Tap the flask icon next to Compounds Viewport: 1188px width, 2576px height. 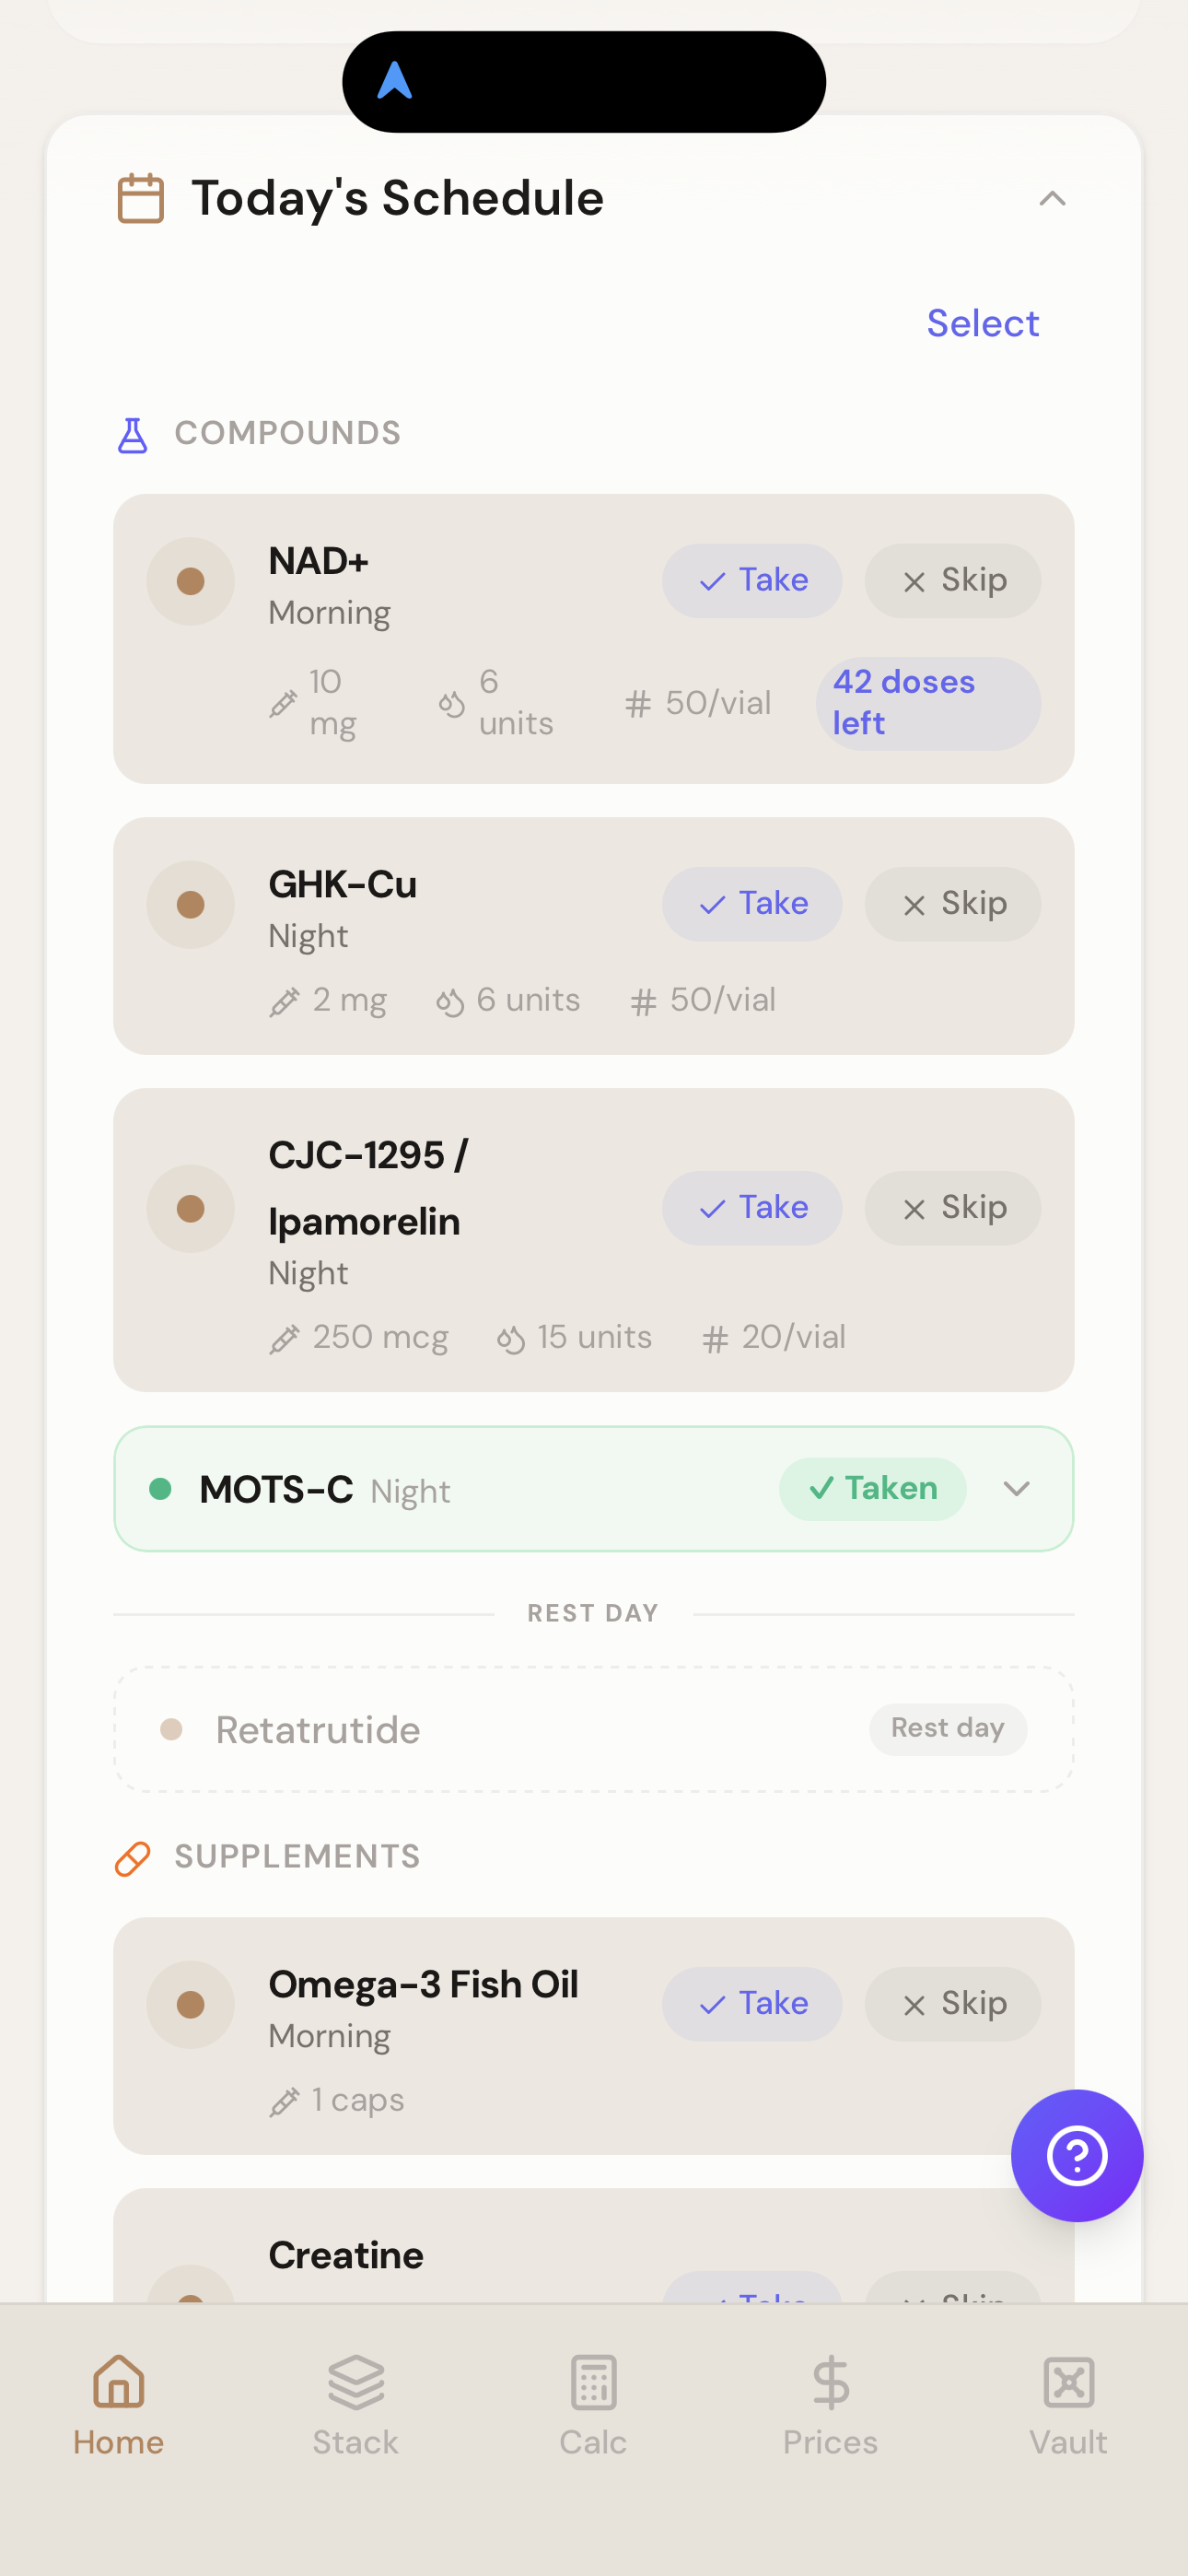(x=133, y=435)
